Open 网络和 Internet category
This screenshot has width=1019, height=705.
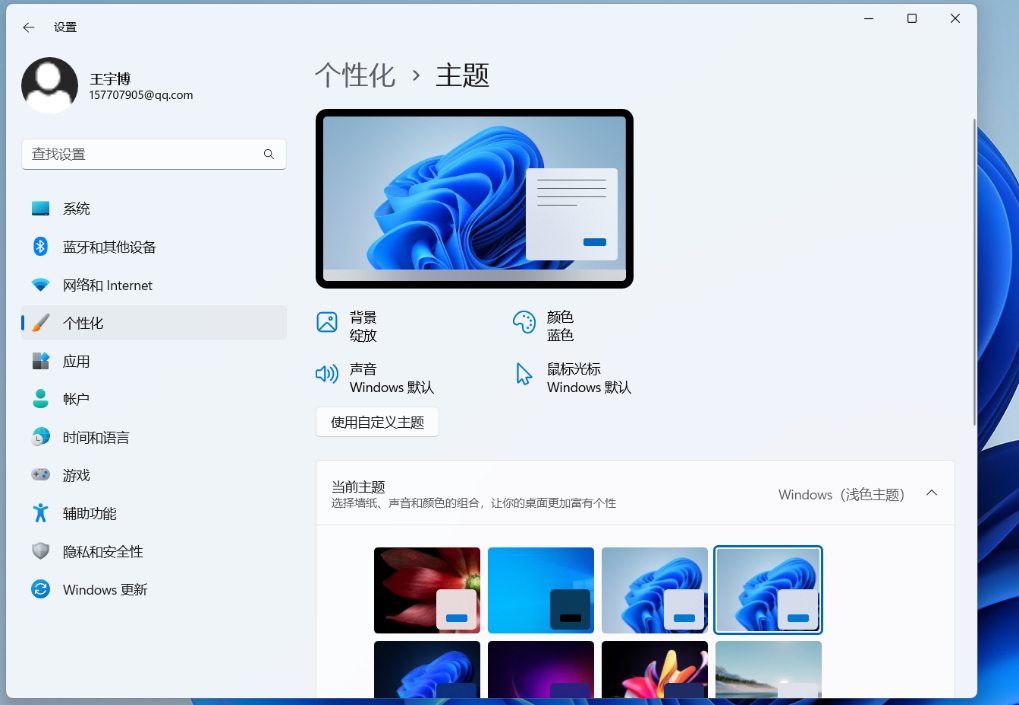pyautogui.click(x=154, y=285)
